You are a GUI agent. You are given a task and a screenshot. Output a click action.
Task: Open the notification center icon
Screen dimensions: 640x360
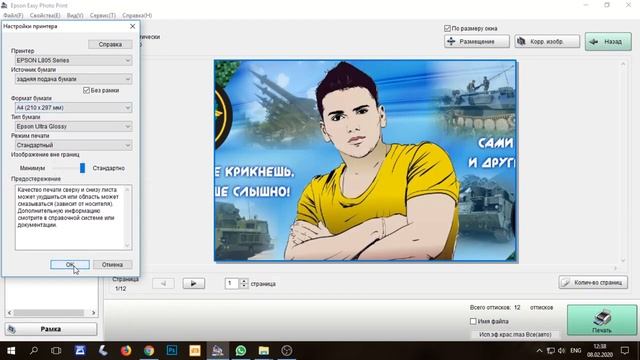(x=624, y=351)
